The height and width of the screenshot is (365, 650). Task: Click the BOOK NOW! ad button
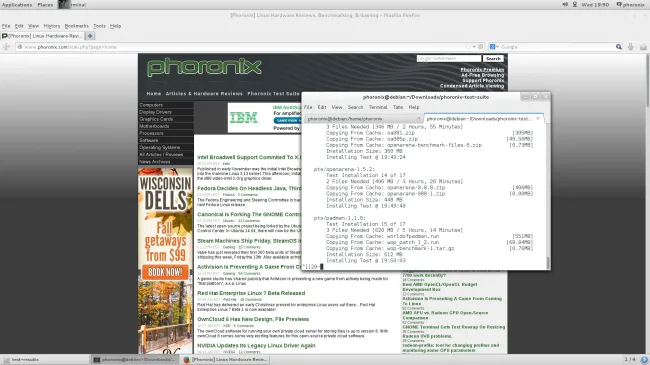[165, 272]
